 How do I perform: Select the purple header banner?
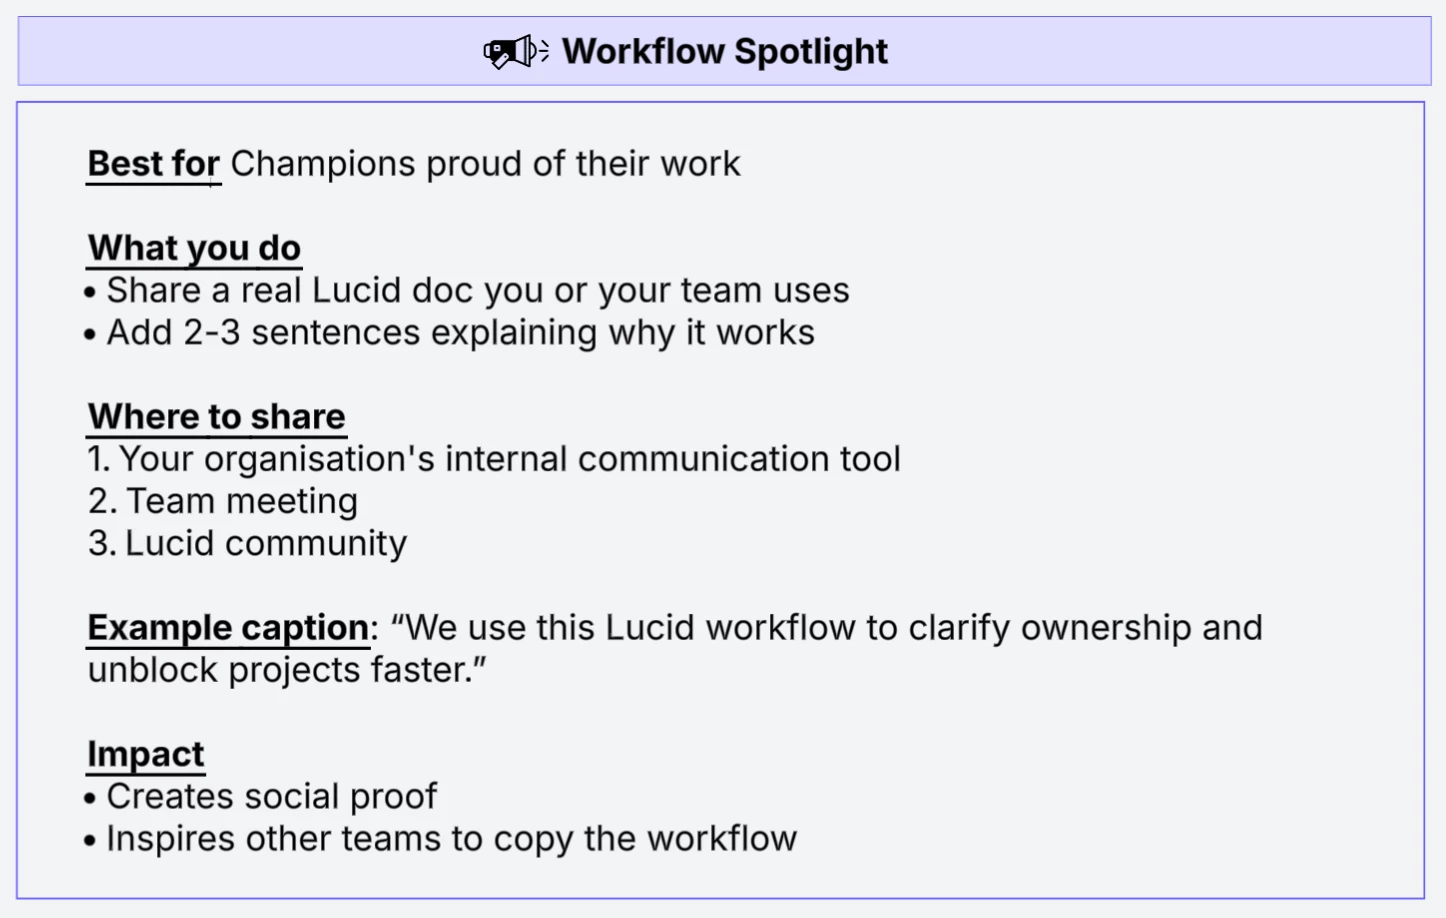click(724, 51)
